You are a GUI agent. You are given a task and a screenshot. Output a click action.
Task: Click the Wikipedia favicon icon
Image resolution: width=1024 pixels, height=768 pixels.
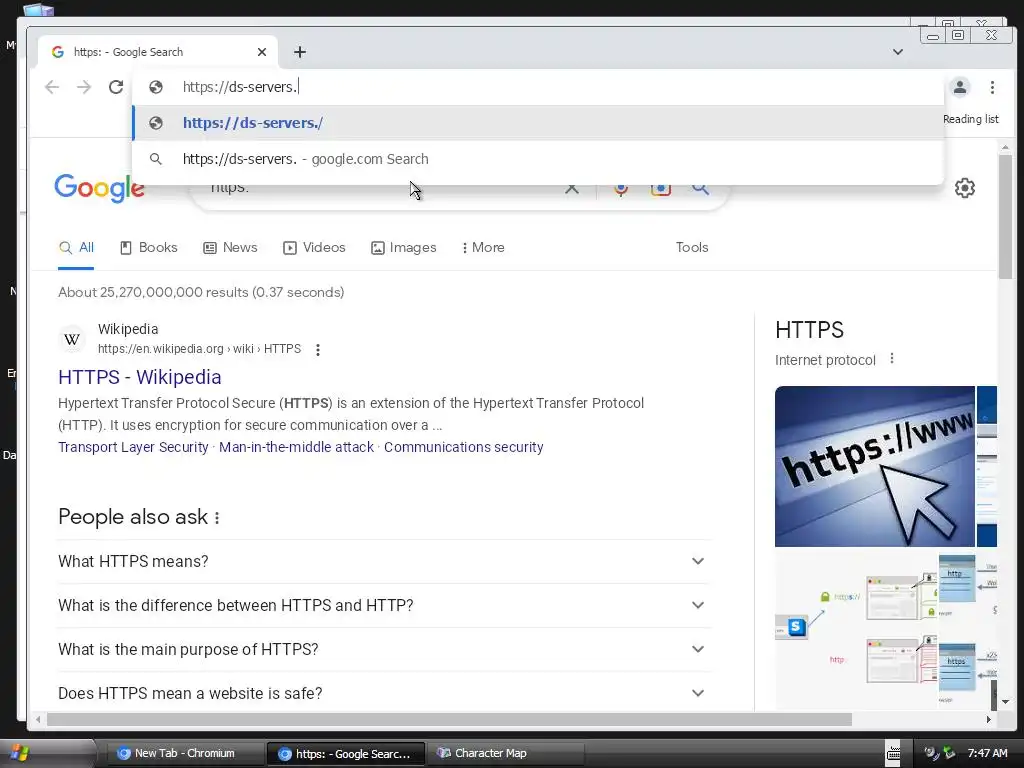(72, 339)
